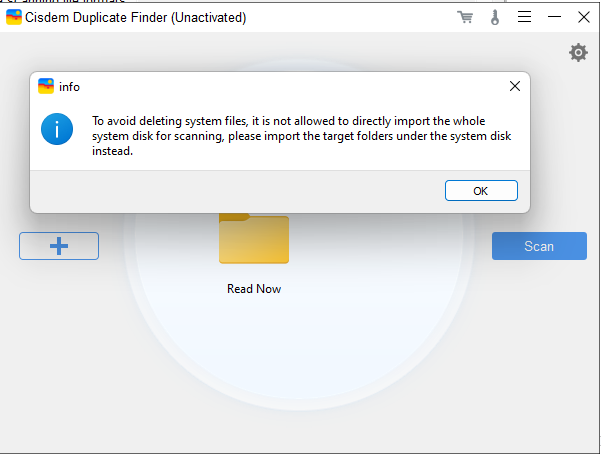
Task: Close the Cisdem Duplicate Finder window
Action: (x=584, y=17)
